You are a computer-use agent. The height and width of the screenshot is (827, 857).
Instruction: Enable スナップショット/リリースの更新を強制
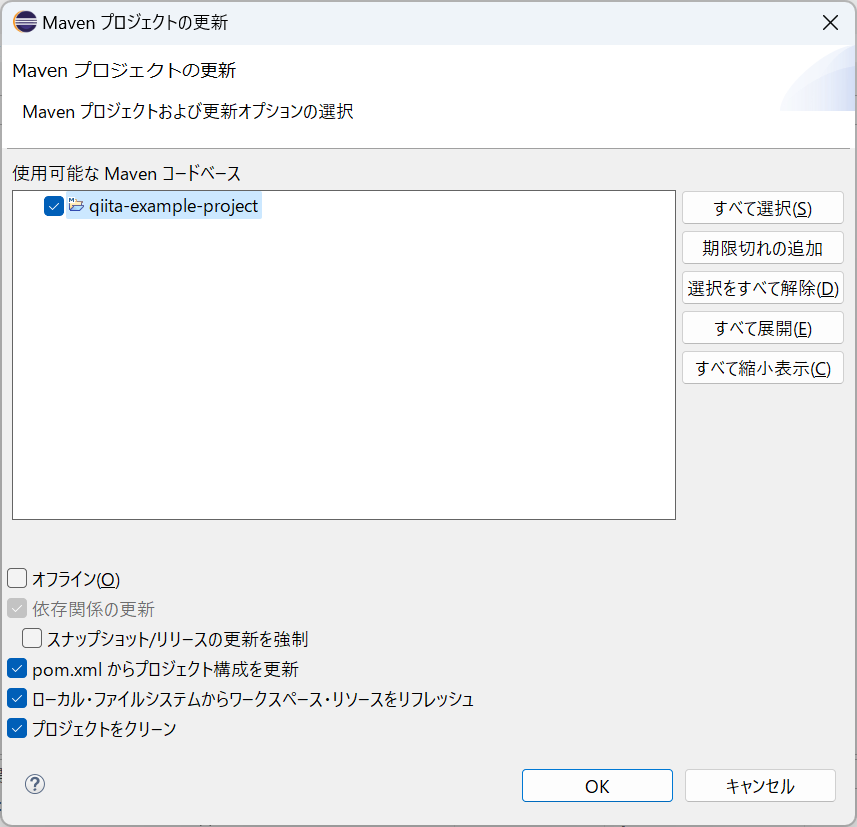tap(32, 638)
